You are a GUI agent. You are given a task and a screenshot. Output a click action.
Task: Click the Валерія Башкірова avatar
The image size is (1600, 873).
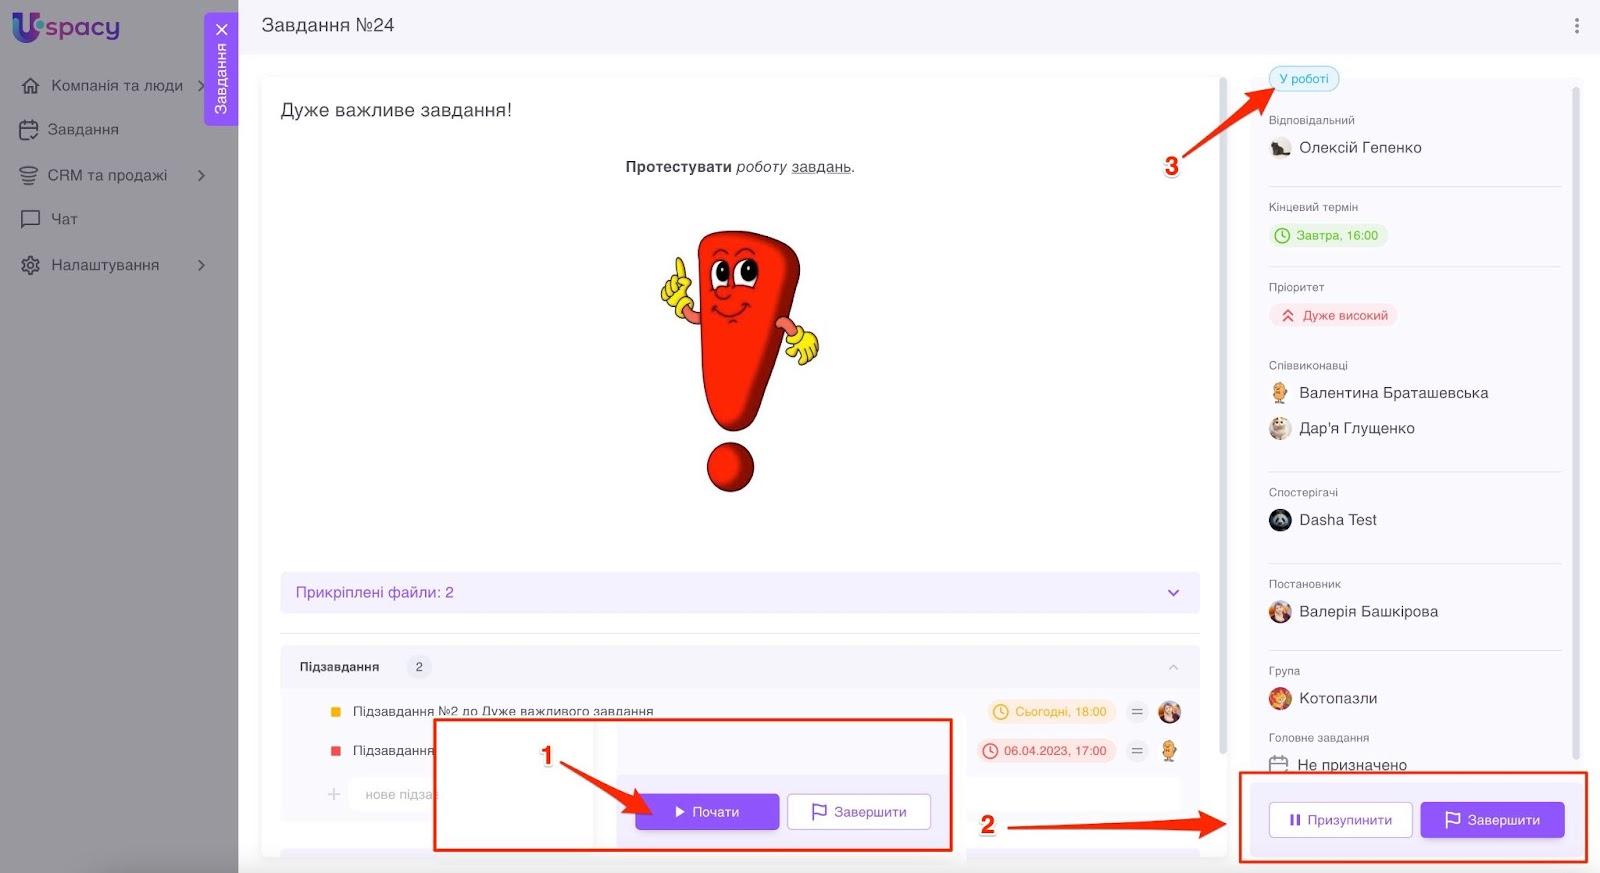[1280, 612]
